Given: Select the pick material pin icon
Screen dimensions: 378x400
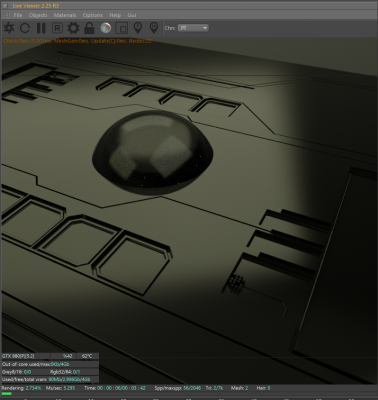Looking at the screenshot, I should [154, 28].
